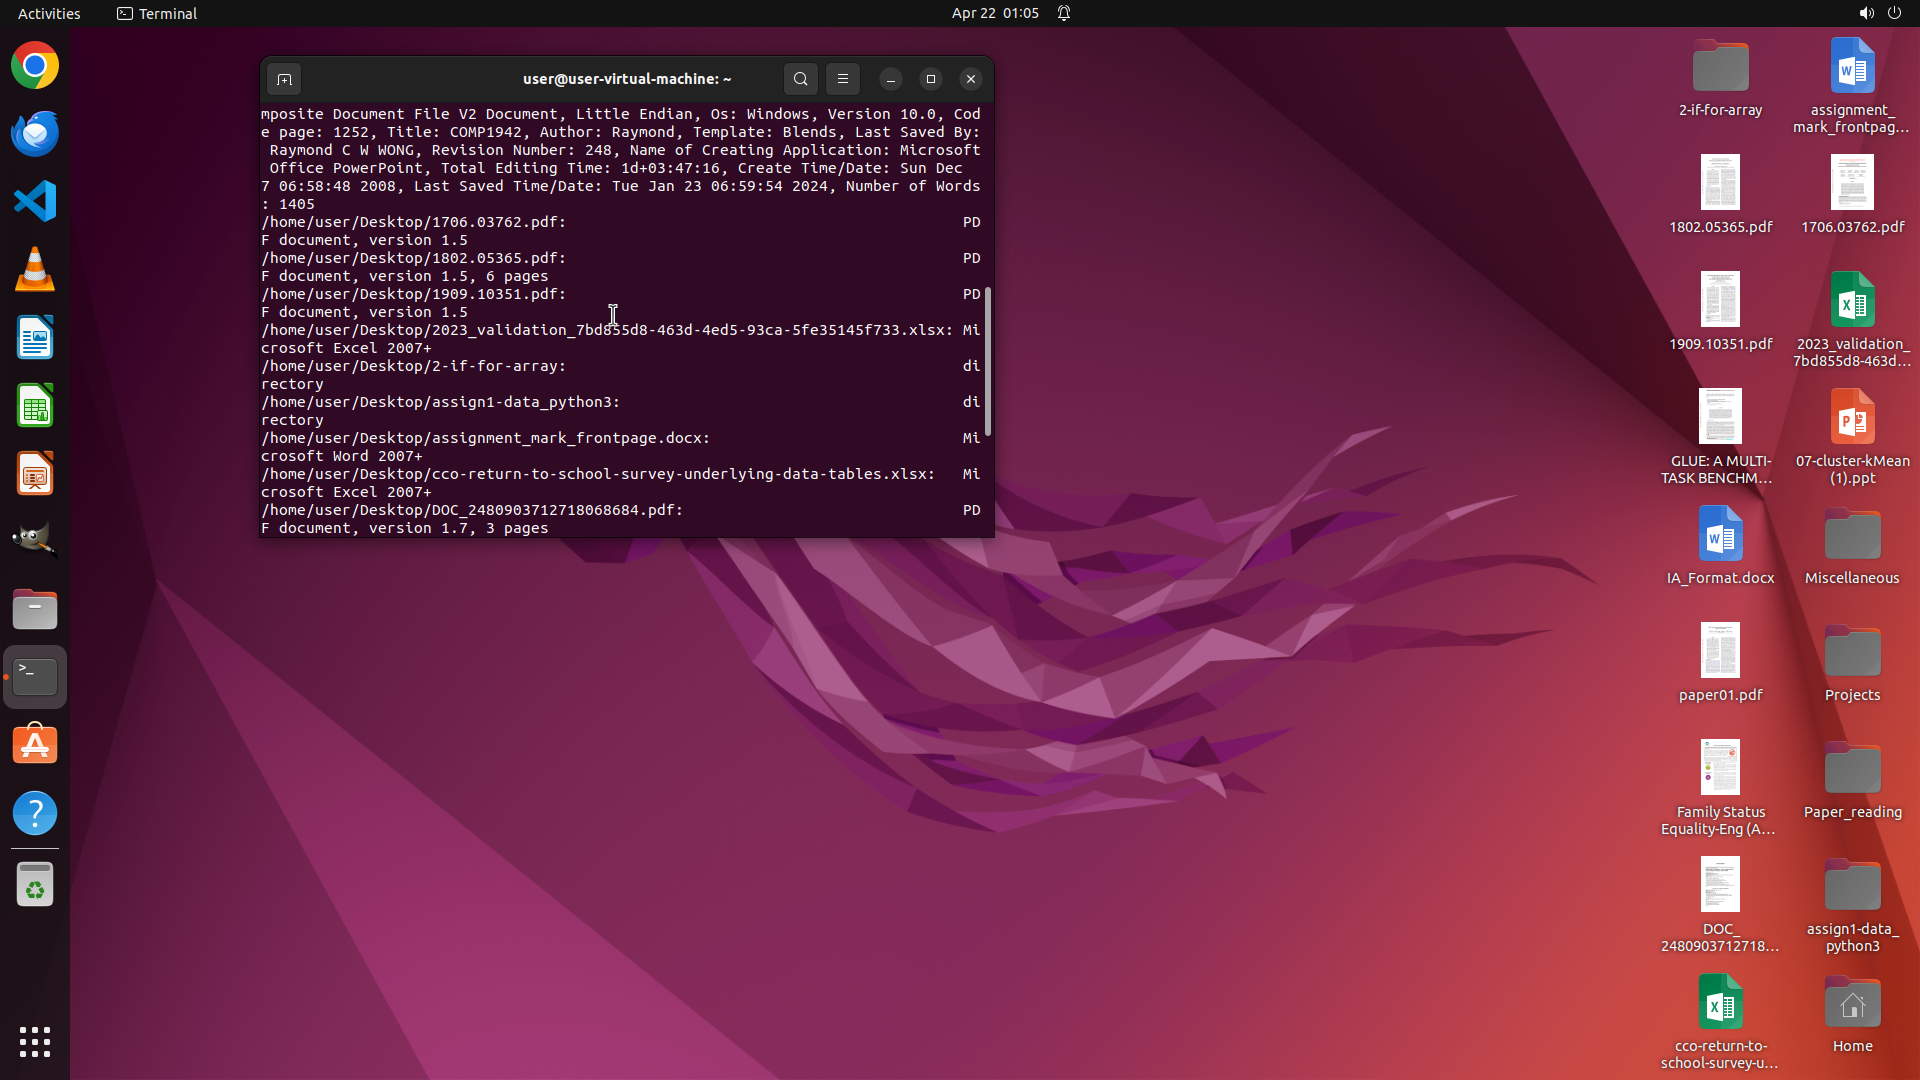This screenshot has width=1920, height=1080.
Task: Open the clock and calendar panel
Action: click(x=994, y=13)
